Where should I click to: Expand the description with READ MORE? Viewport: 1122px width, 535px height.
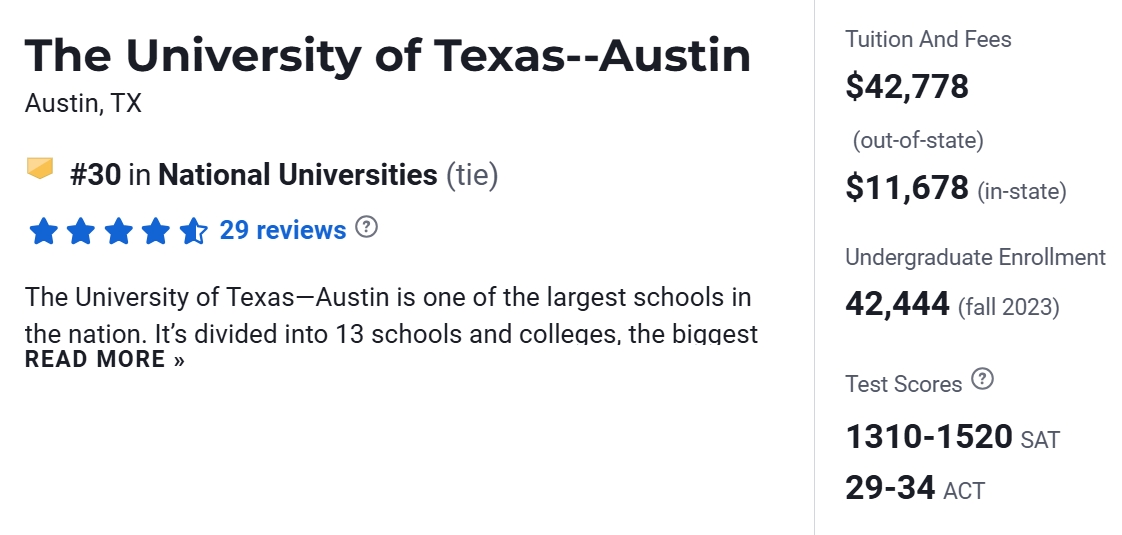point(105,360)
